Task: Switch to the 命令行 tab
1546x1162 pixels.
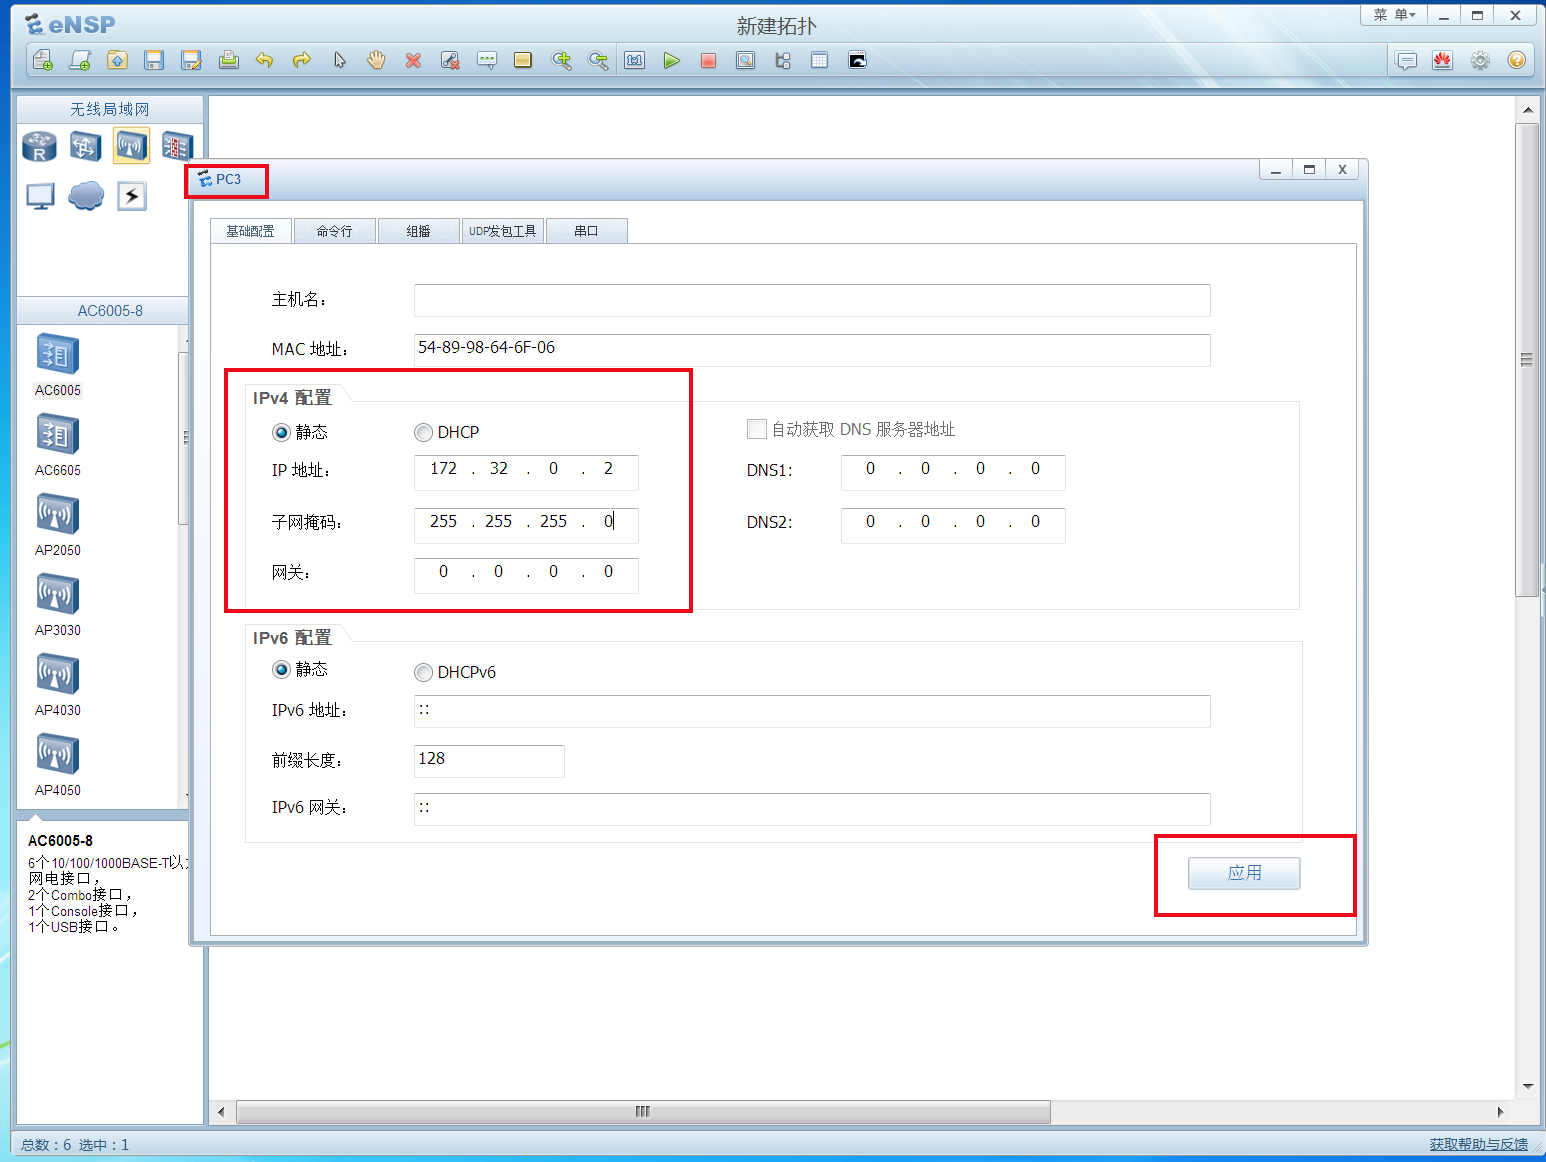Action: [334, 230]
